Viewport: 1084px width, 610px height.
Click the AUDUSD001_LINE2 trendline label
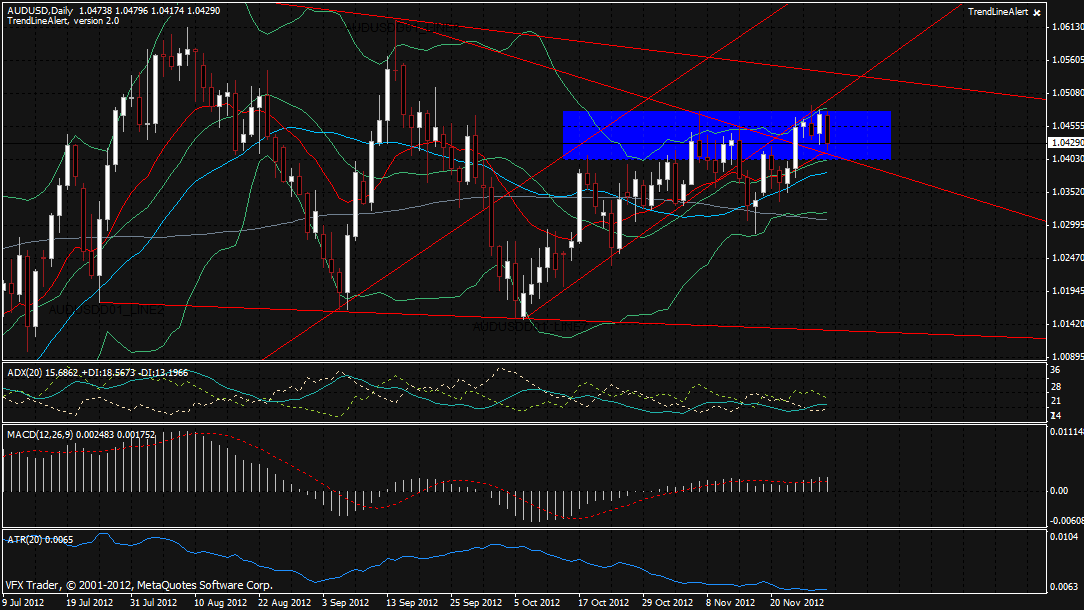click(108, 311)
